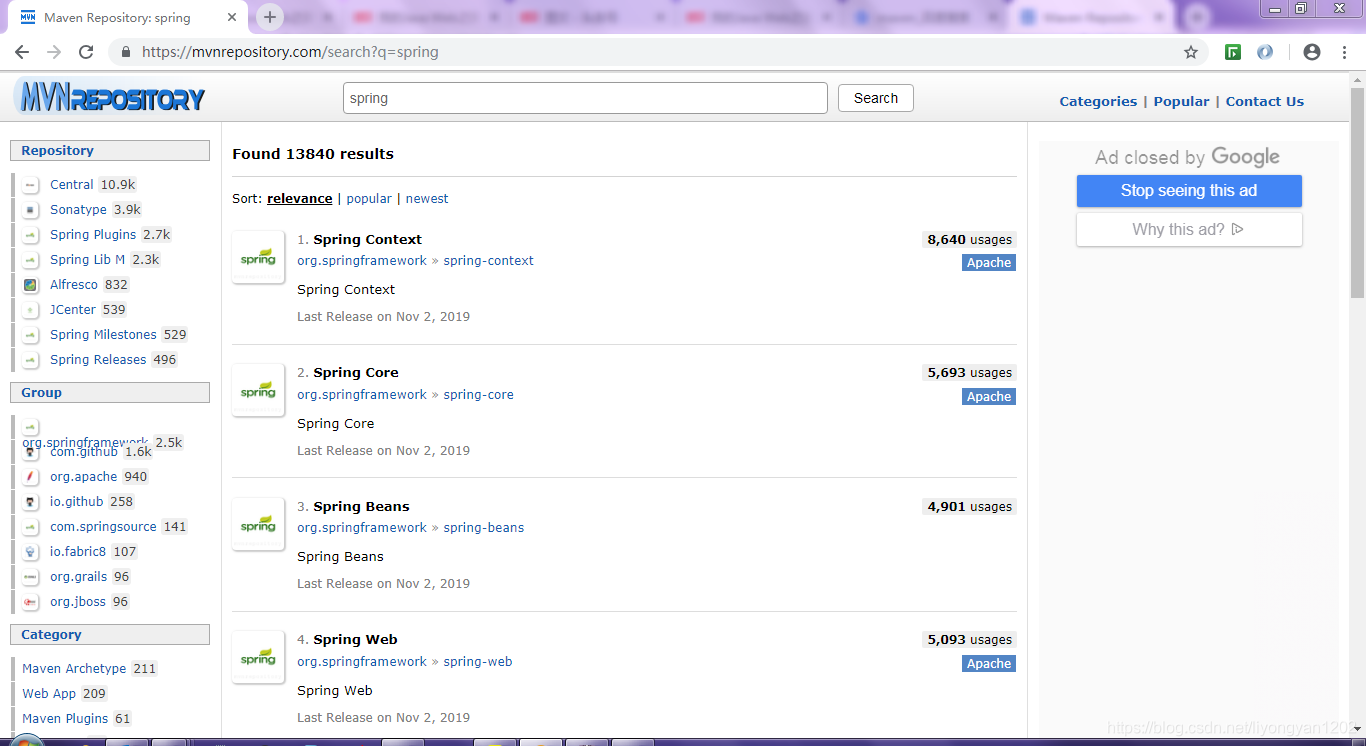This screenshot has height=746, width=1366.
Task: Click Spring Context logo thumbnail
Action: click(258, 257)
